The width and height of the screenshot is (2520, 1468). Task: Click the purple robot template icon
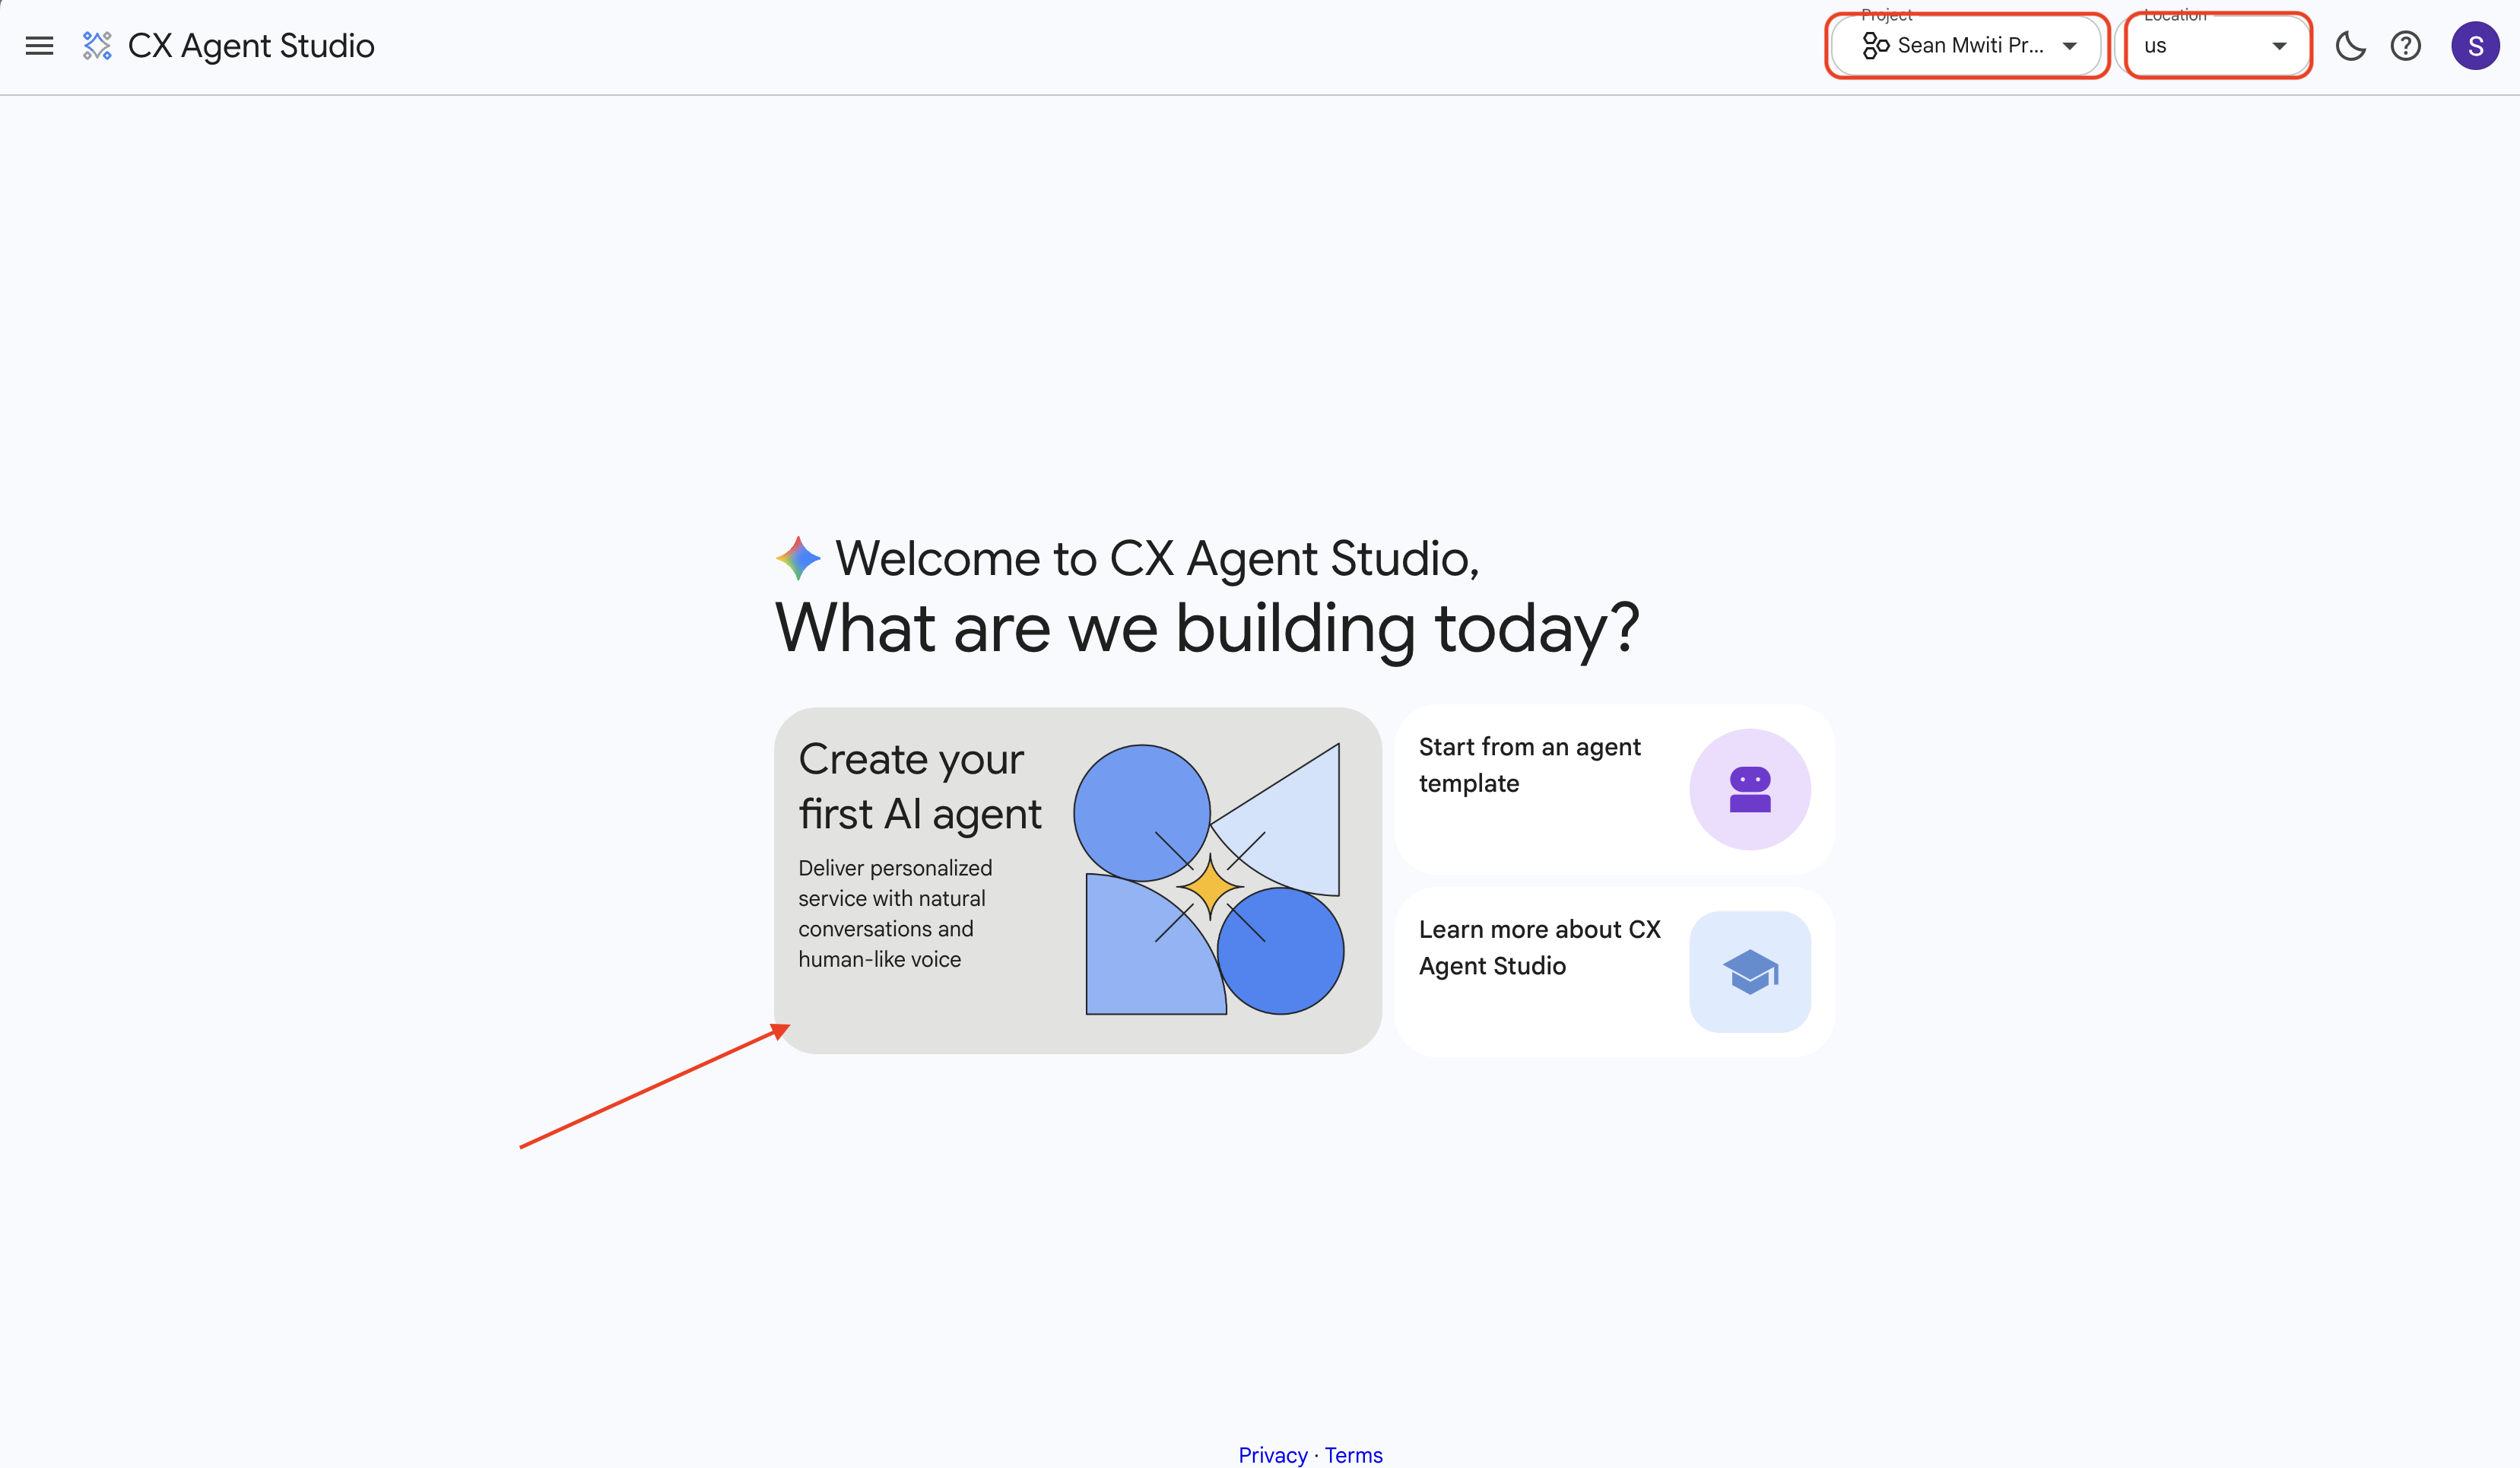click(1750, 790)
